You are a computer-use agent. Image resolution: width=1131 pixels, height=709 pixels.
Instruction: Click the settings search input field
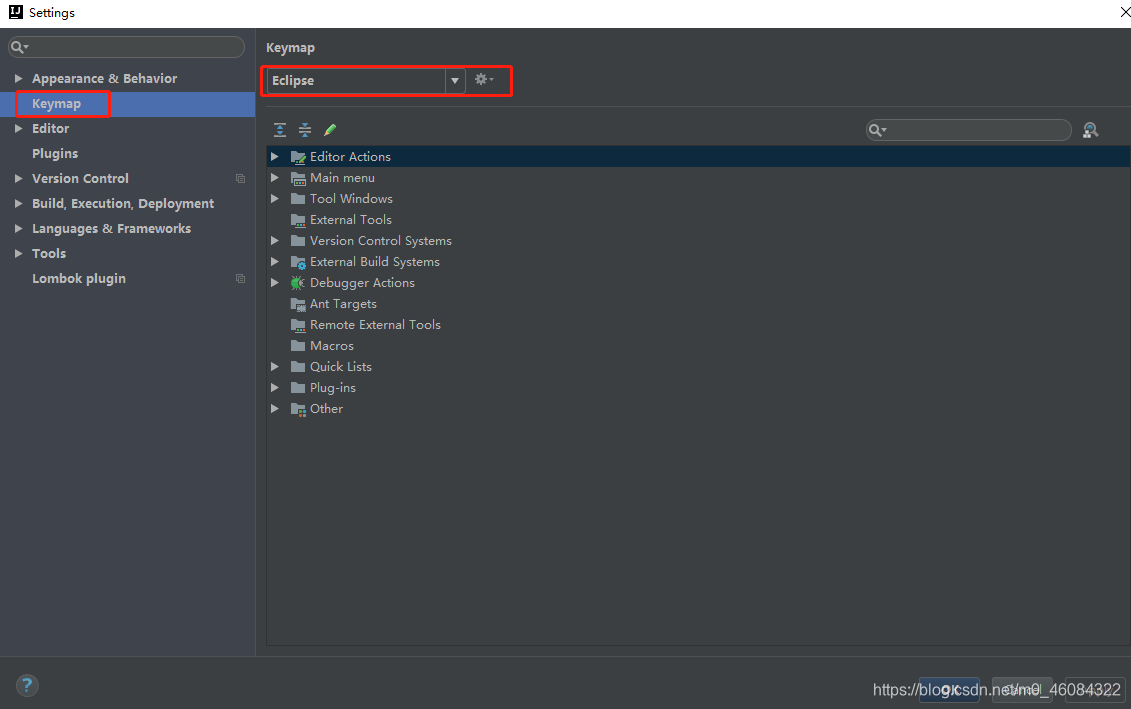coord(126,47)
